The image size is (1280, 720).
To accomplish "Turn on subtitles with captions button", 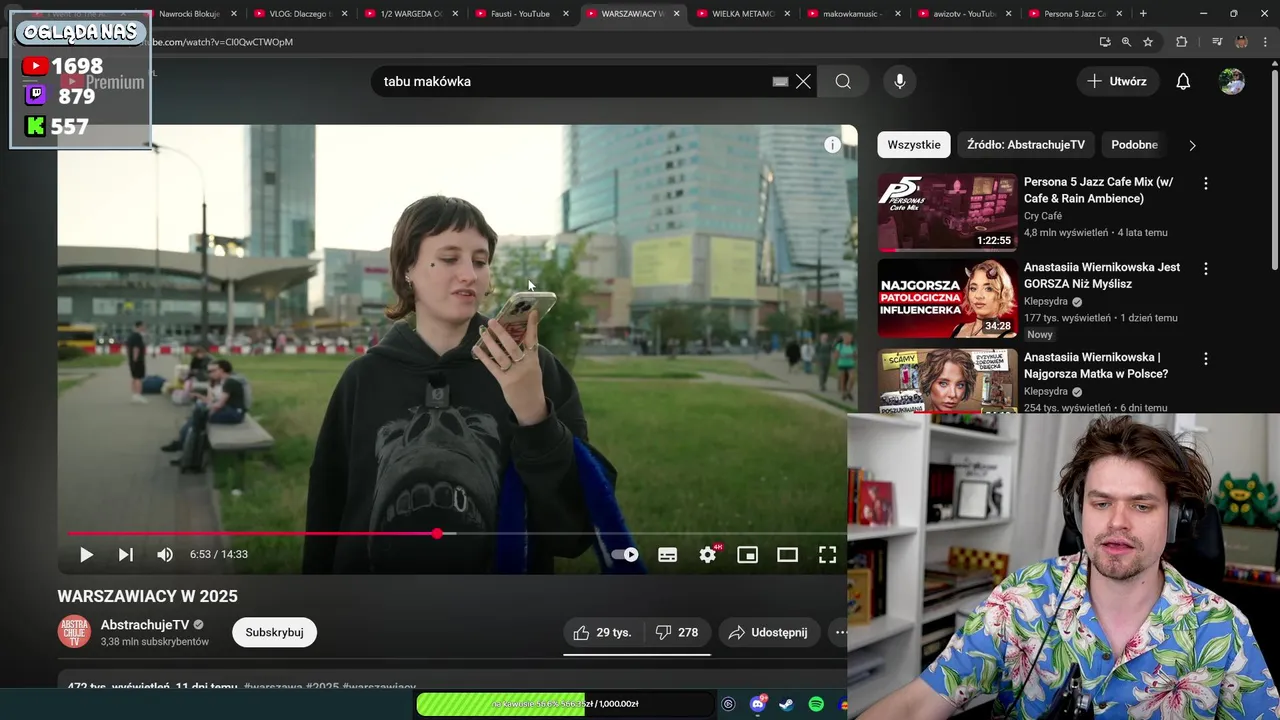I will (x=668, y=555).
